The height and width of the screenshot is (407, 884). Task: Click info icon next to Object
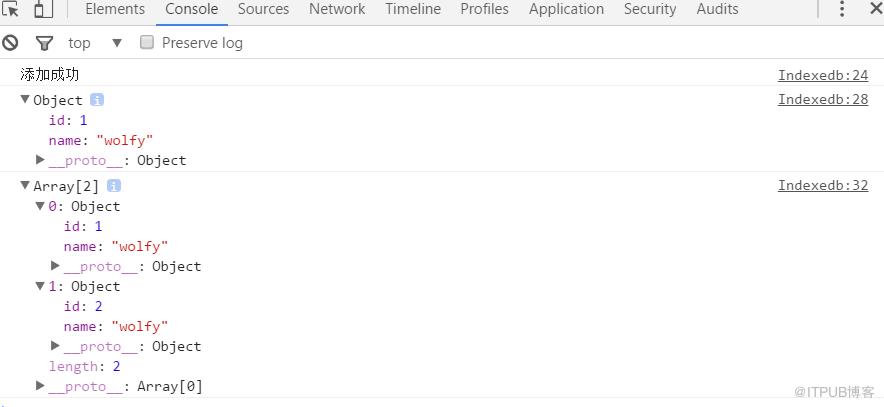coord(97,100)
